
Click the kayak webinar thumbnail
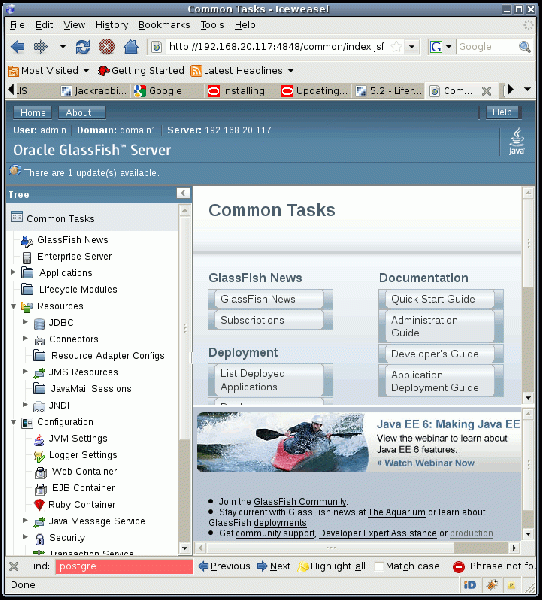282,442
